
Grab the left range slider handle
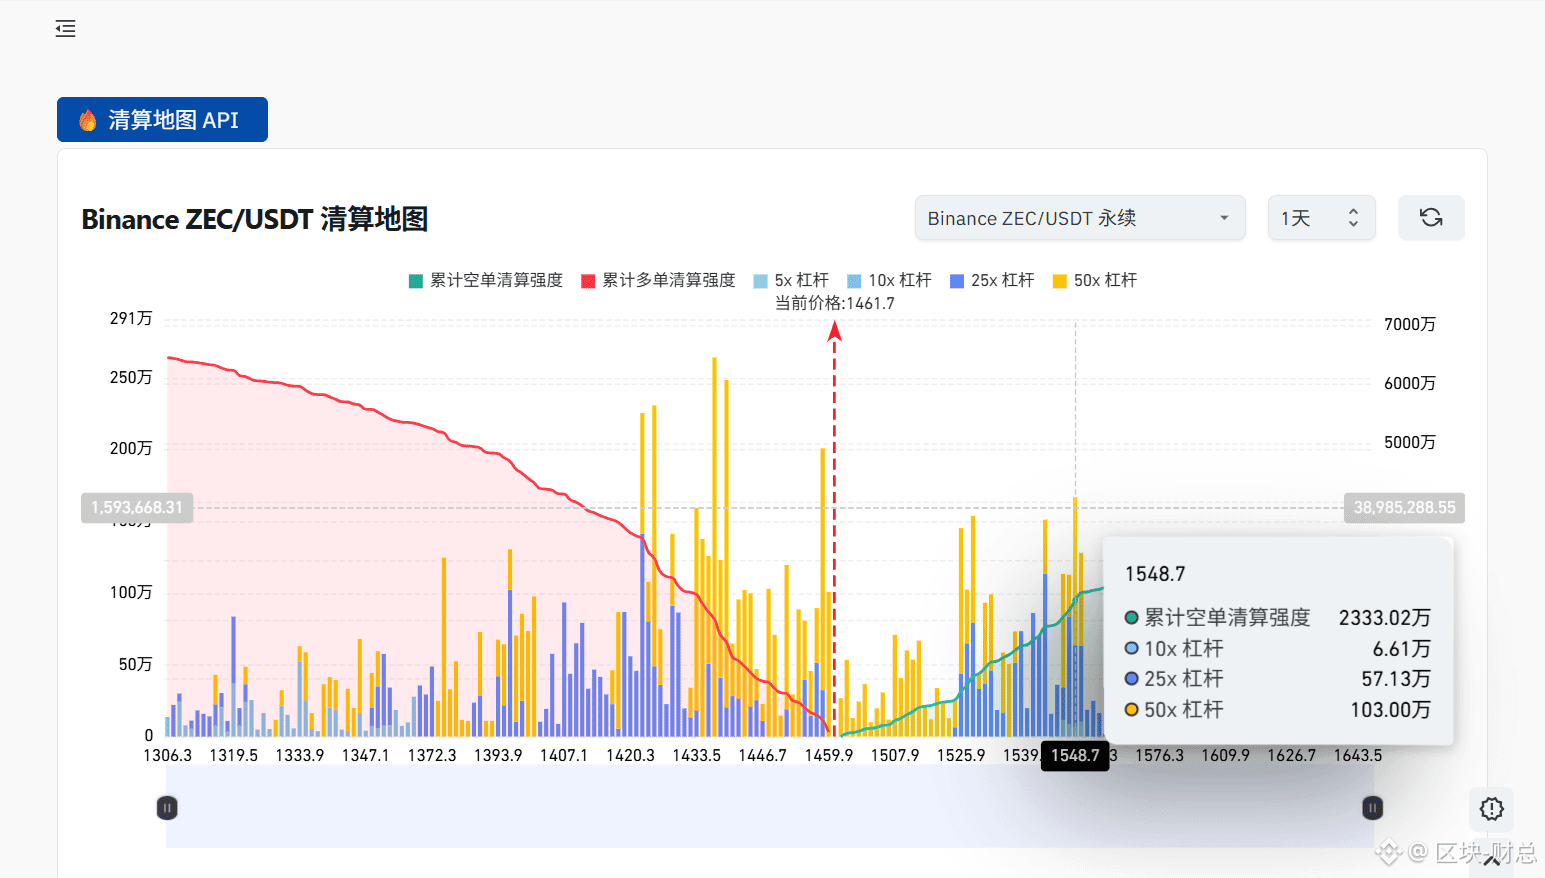click(167, 808)
